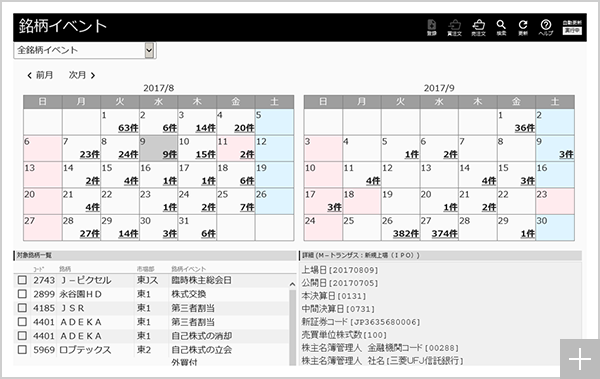Check the box for 2899 永谷園HD

pos(22,294)
